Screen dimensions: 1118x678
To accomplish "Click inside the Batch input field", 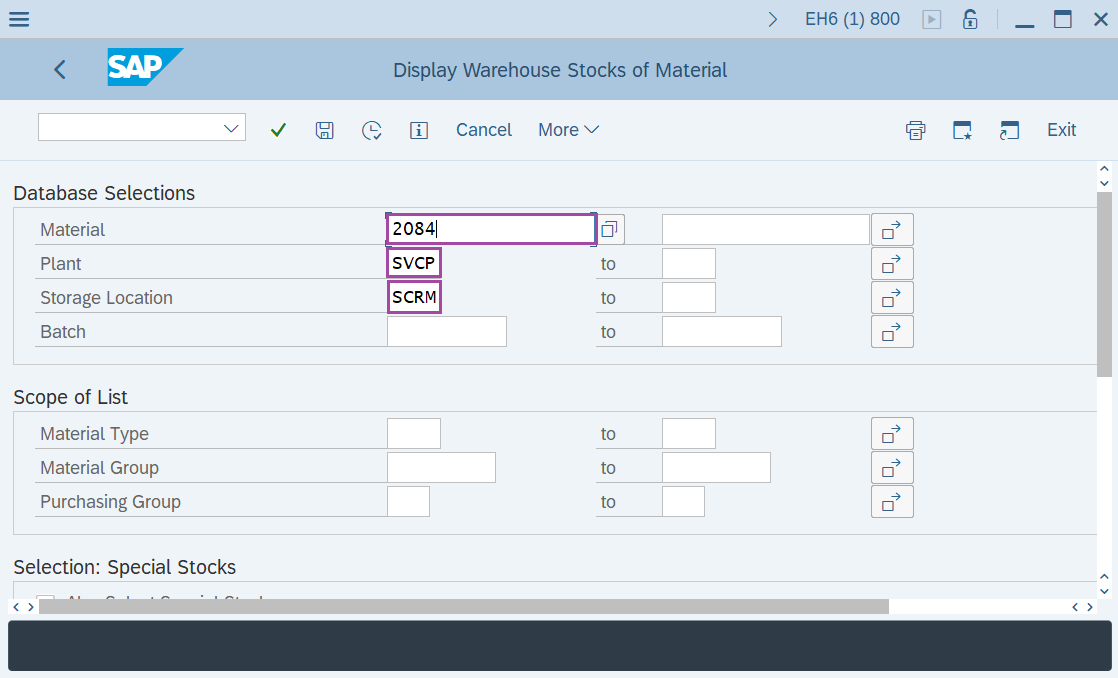I will point(446,331).
